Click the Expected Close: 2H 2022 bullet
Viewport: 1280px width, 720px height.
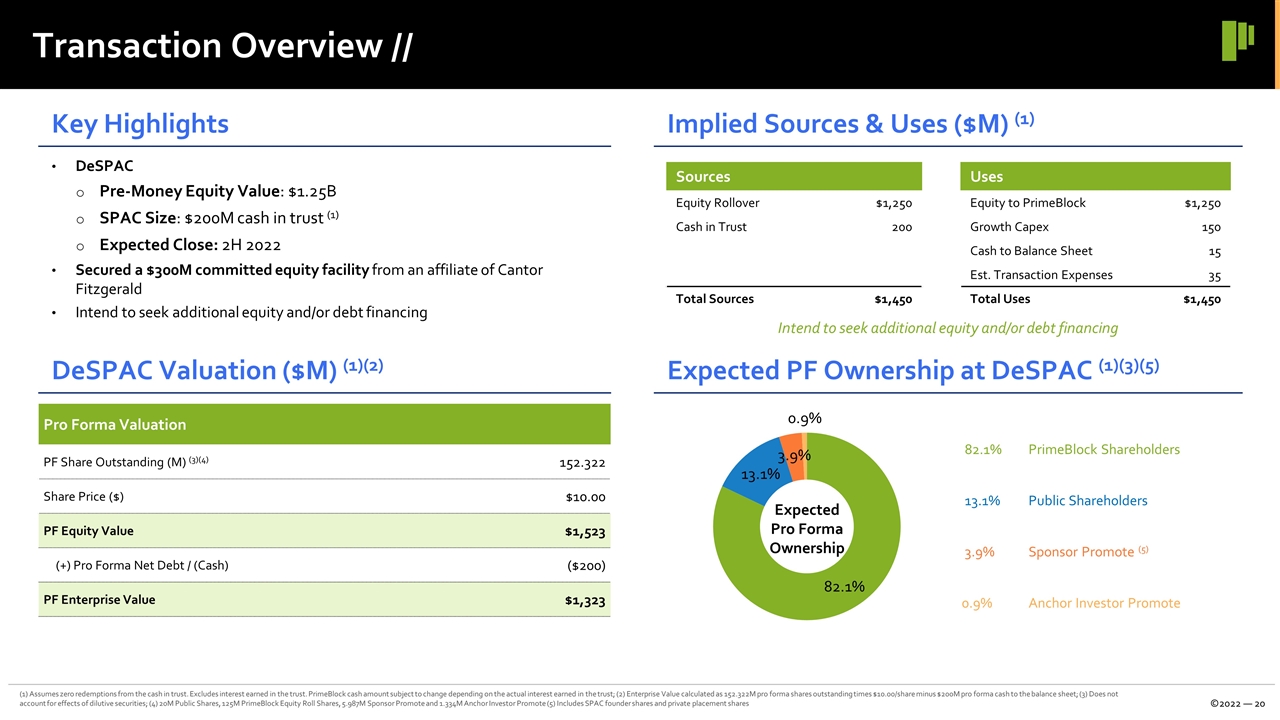[x=190, y=245]
